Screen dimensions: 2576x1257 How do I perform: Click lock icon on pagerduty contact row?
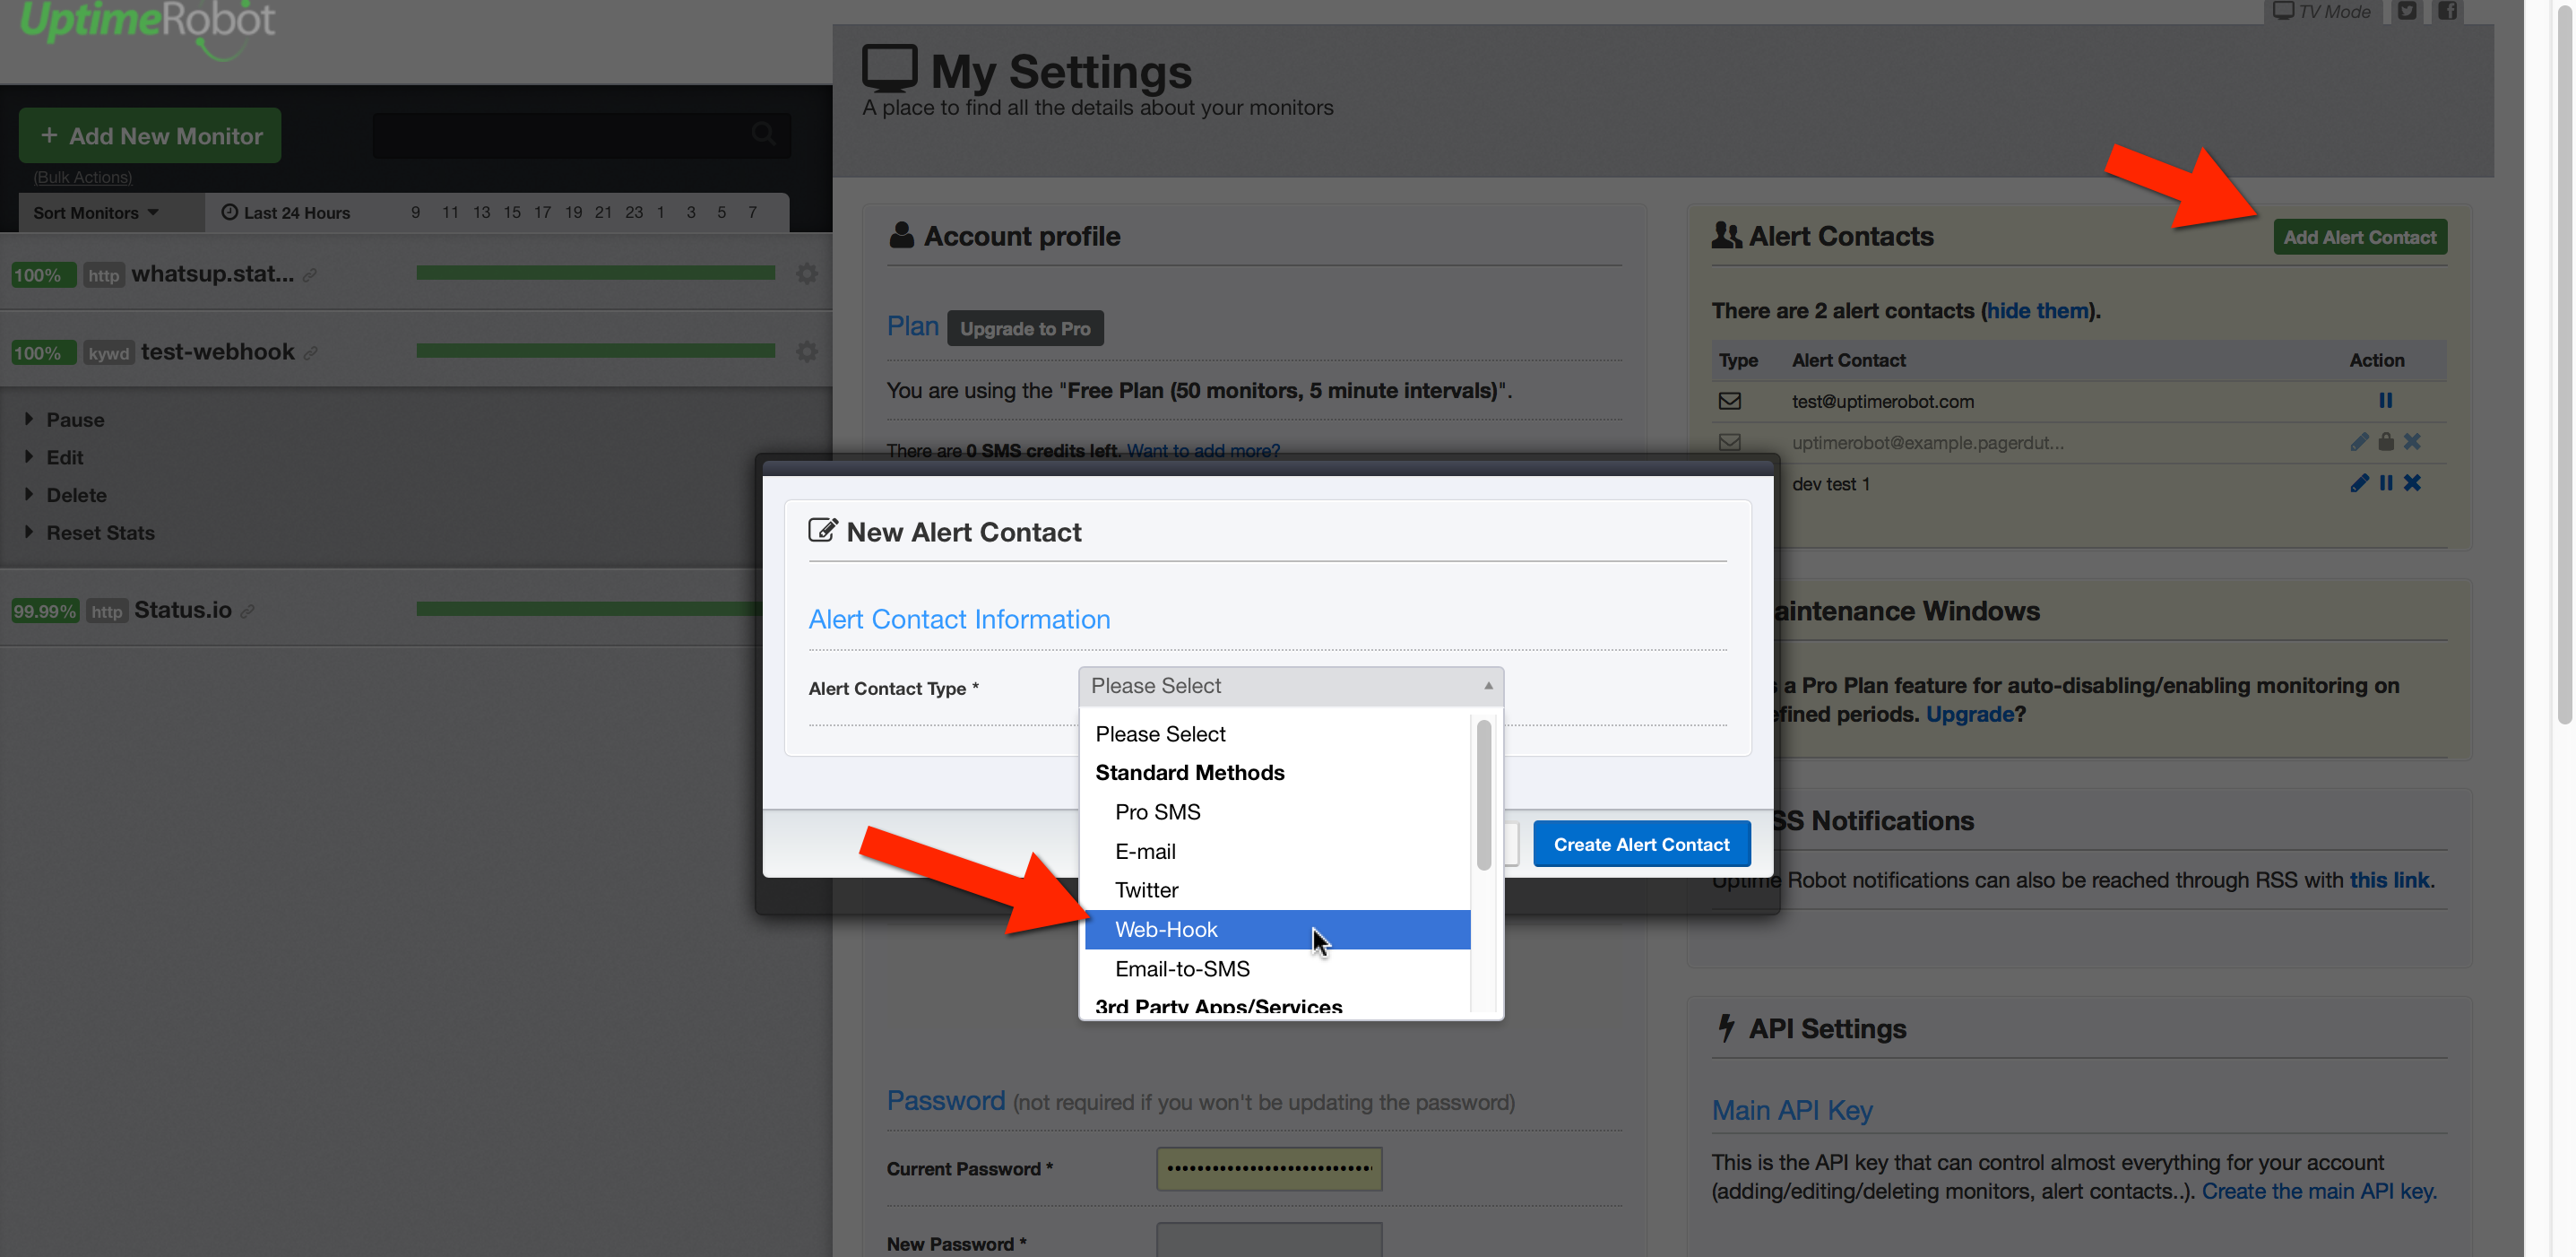click(x=2386, y=441)
